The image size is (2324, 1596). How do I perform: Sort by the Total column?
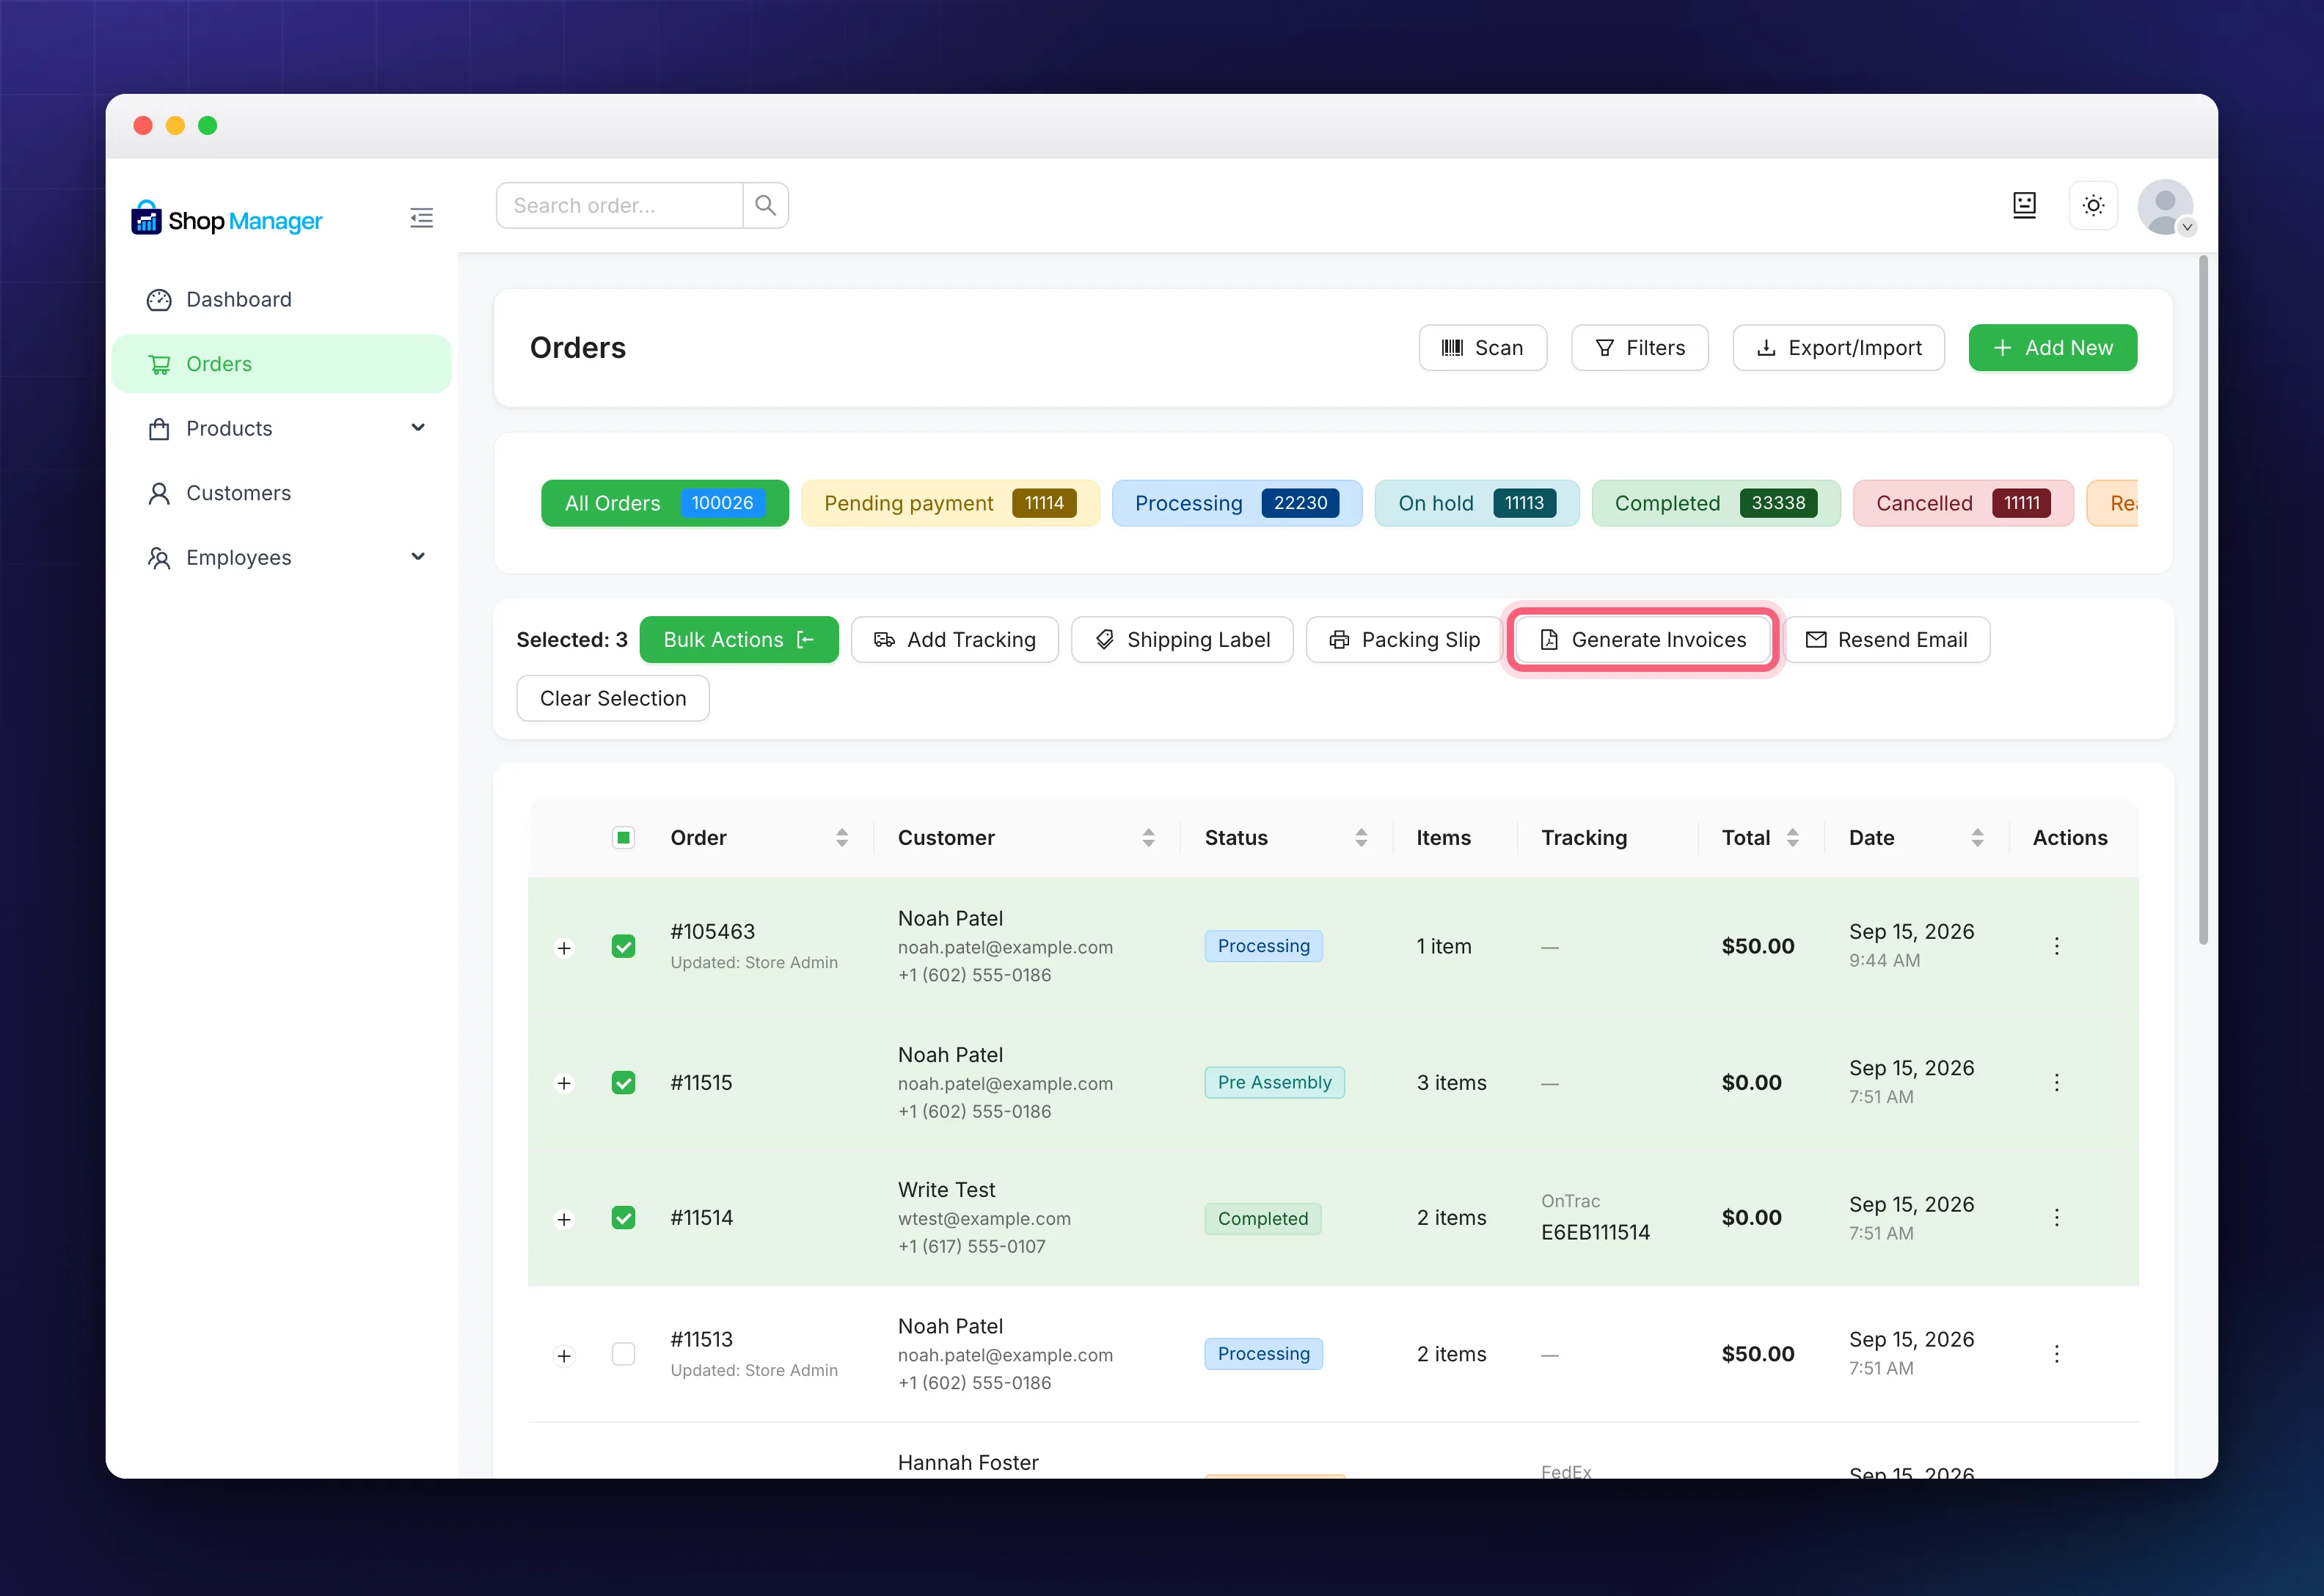click(1793, 838)
